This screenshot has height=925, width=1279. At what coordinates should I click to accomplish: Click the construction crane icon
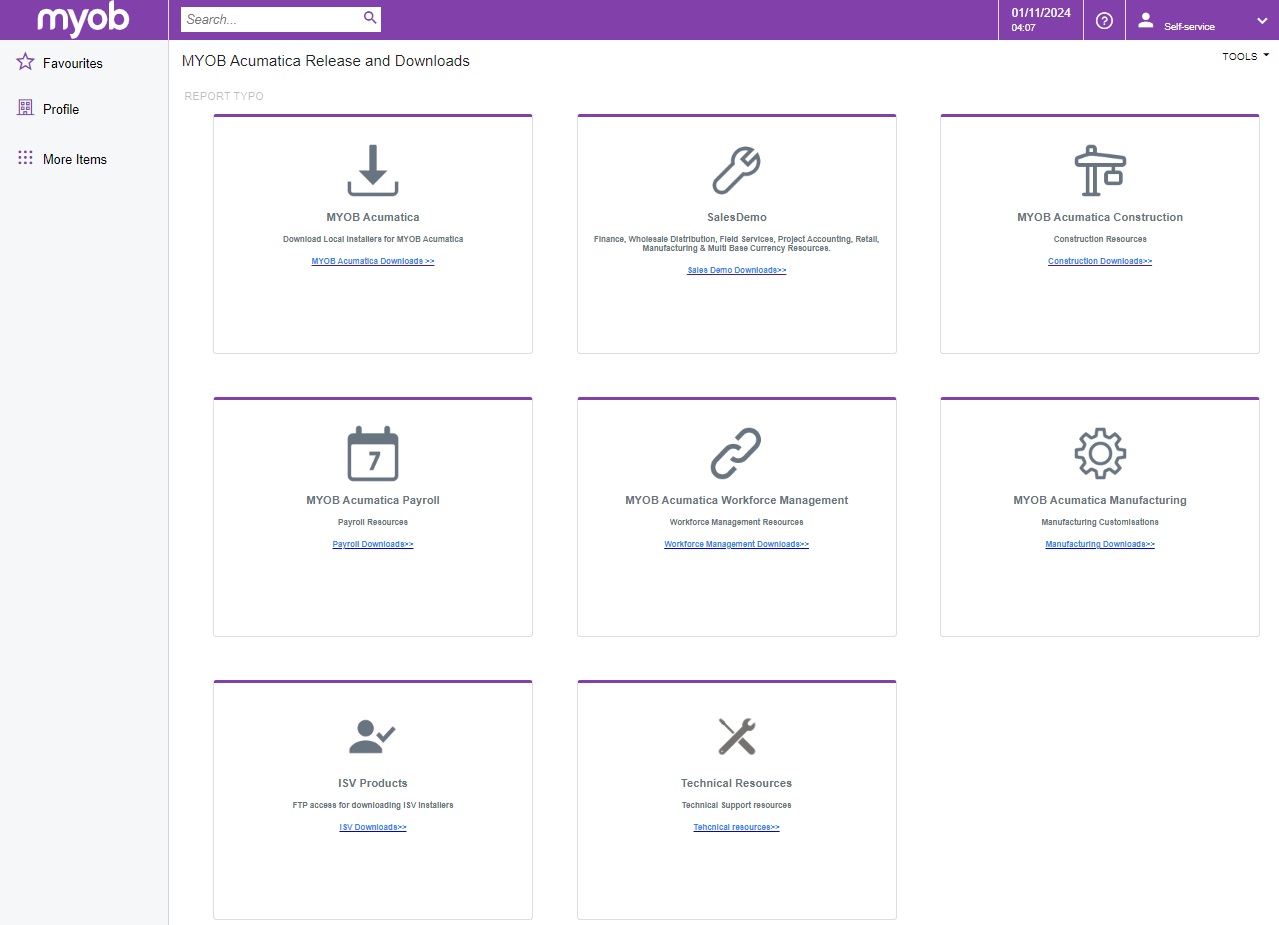pyautogui.click(x=1099, y=171)
